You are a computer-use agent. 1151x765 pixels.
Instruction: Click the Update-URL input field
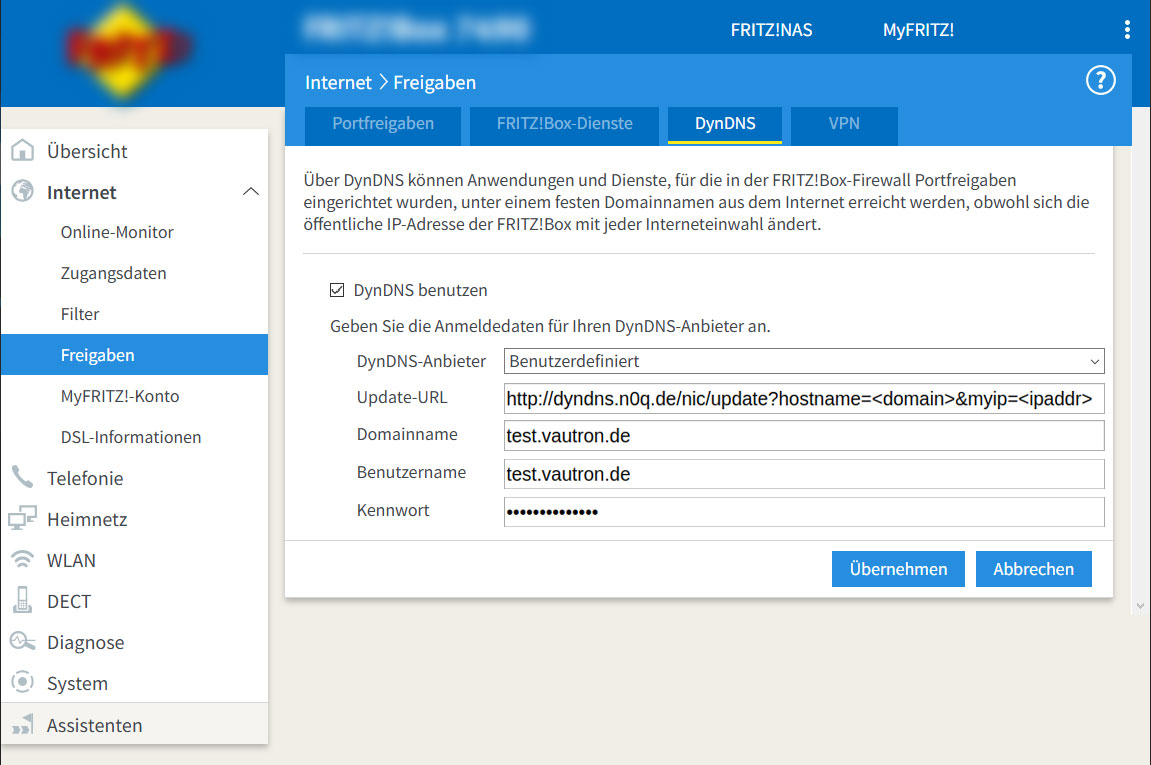[804, 399]
